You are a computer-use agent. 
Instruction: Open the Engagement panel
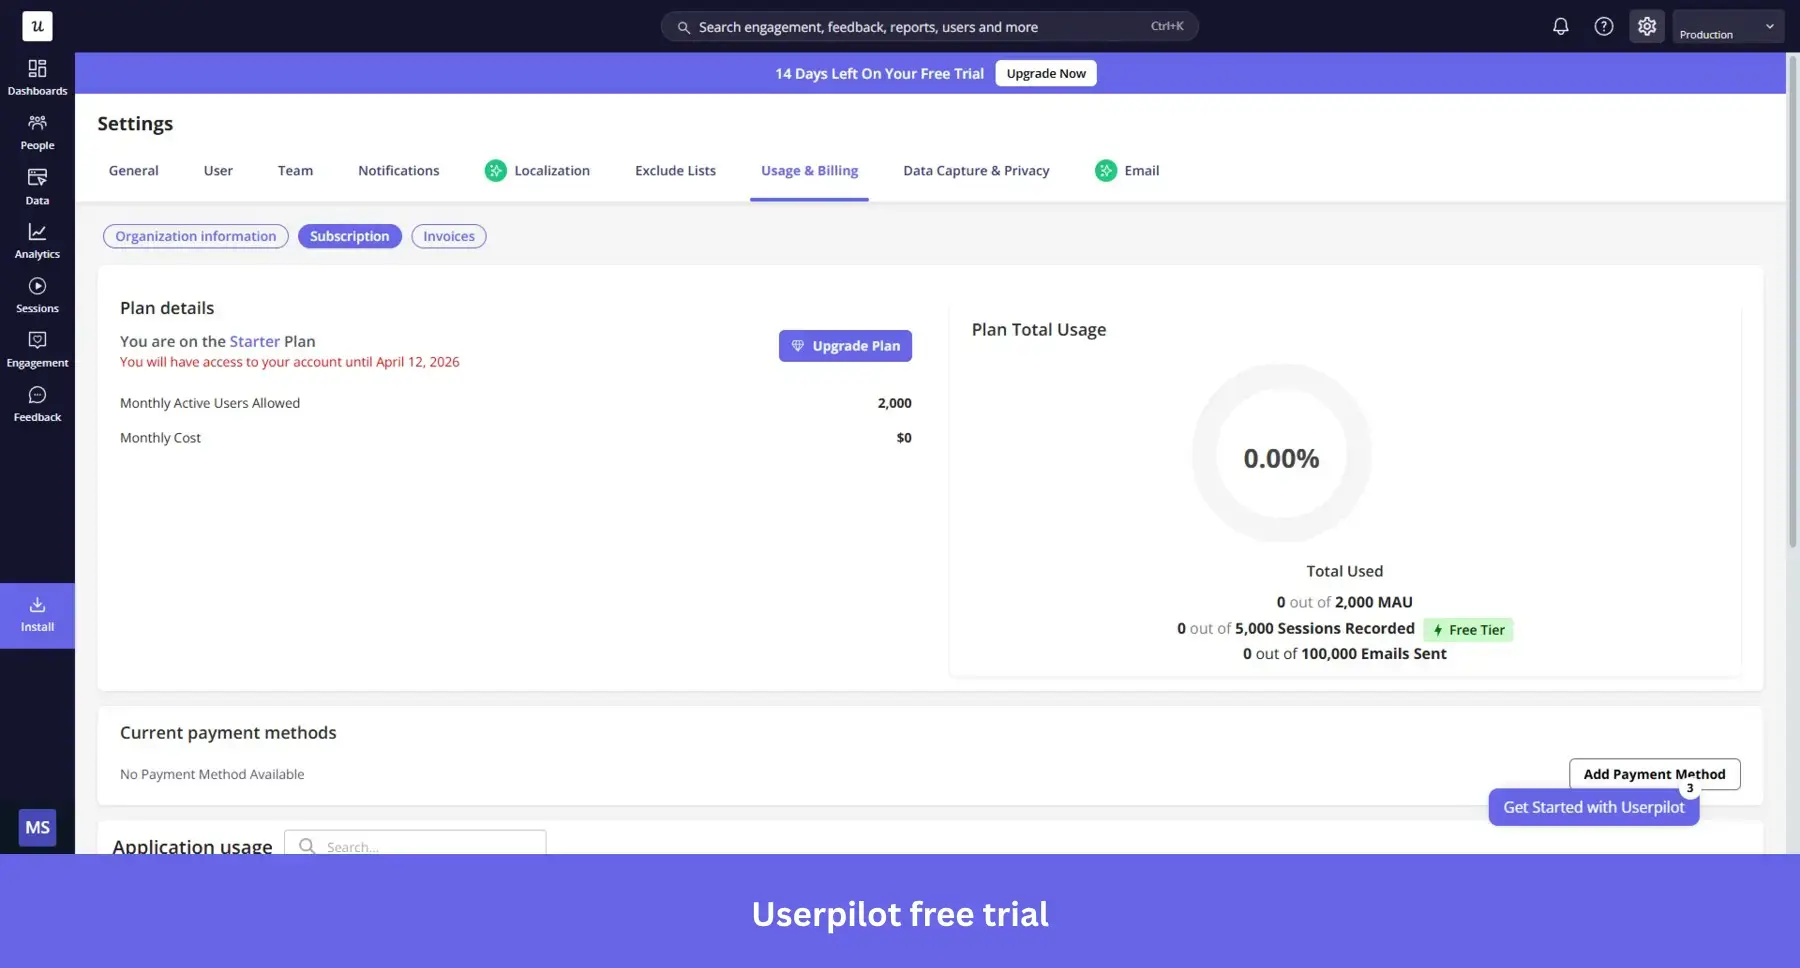point(37,347)
